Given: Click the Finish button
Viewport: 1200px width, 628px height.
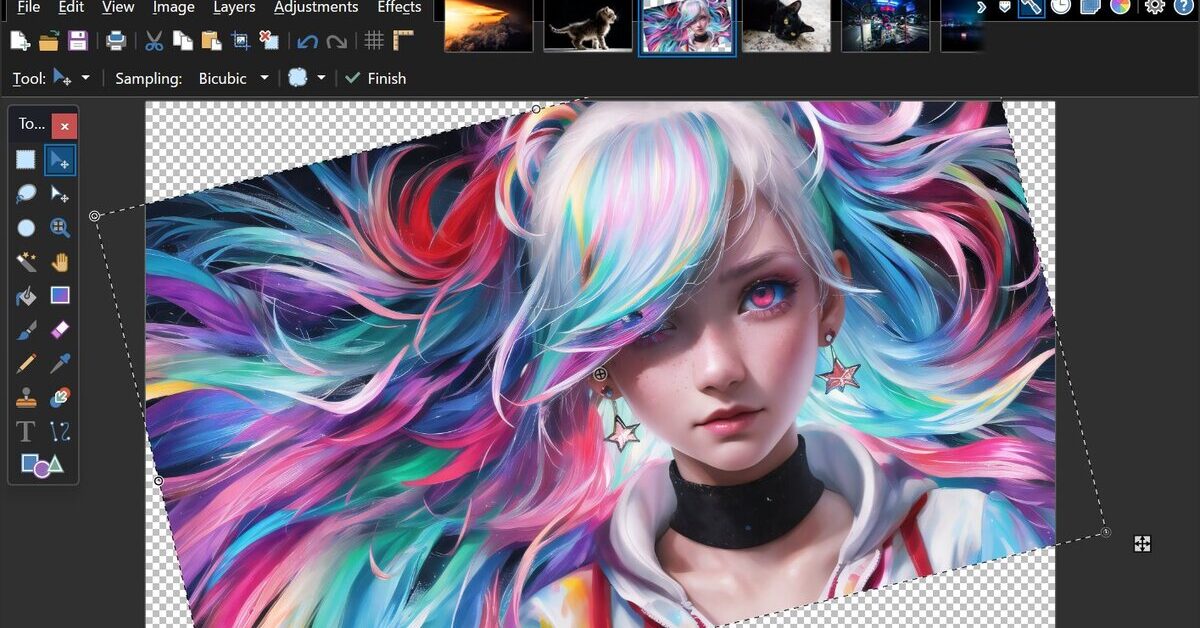Looking at the screenshot, I should [376, 78].
